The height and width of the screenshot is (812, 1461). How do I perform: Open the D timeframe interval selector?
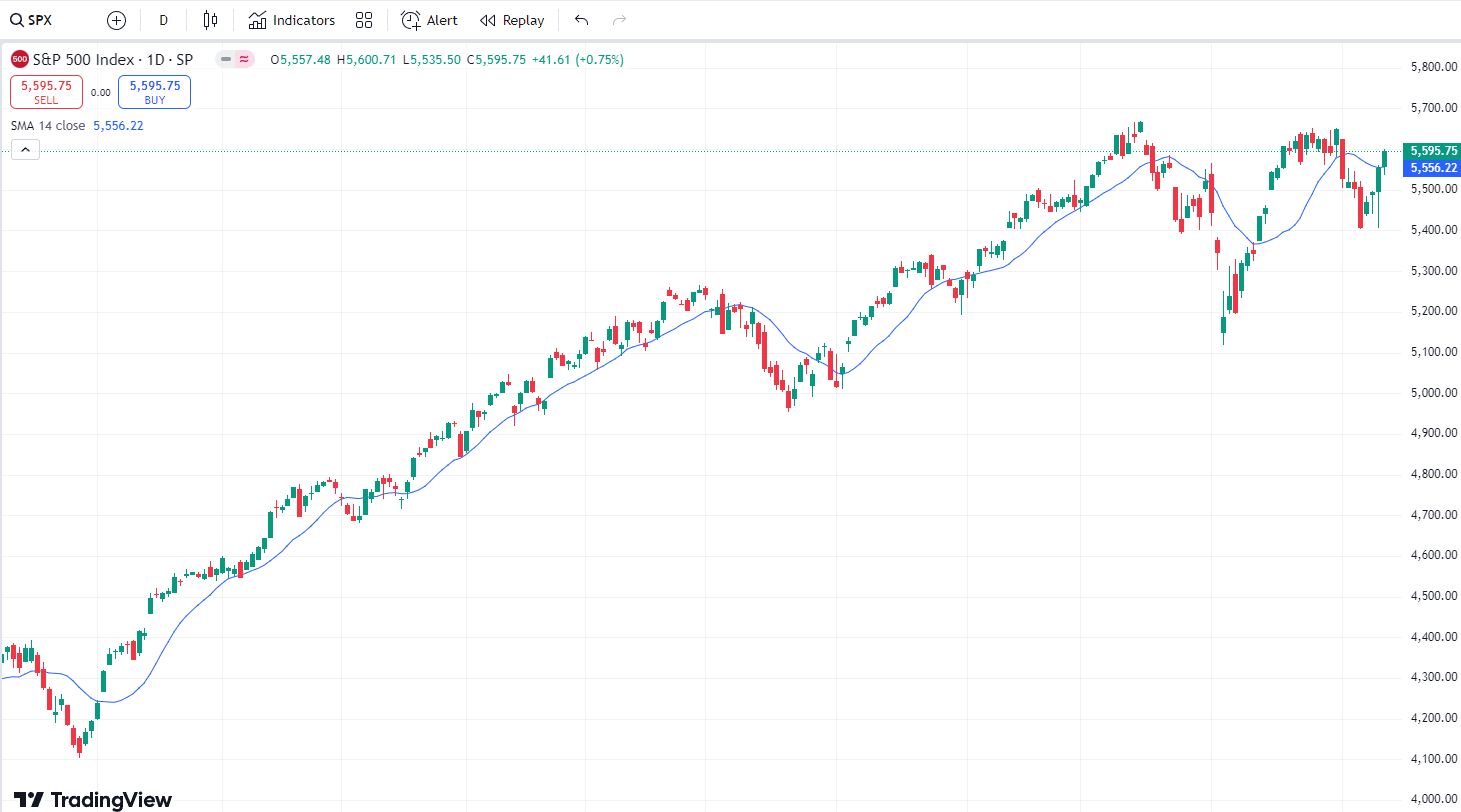coord(164,20)
